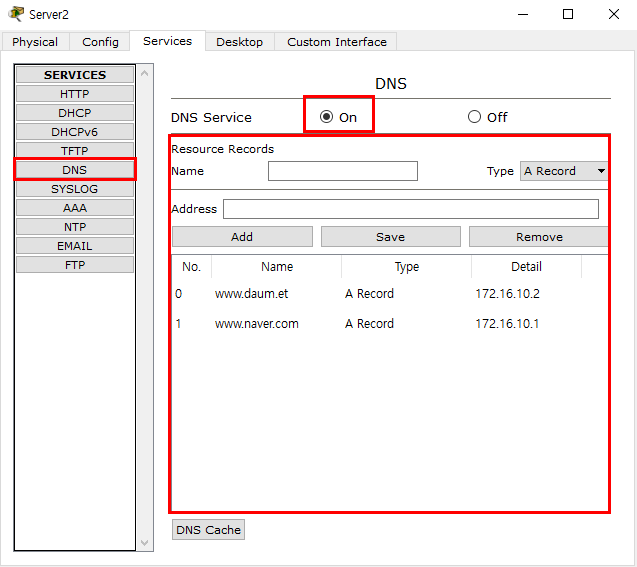Open the DHCP service settings
The image size is (637, 567).
click(75, 113)
